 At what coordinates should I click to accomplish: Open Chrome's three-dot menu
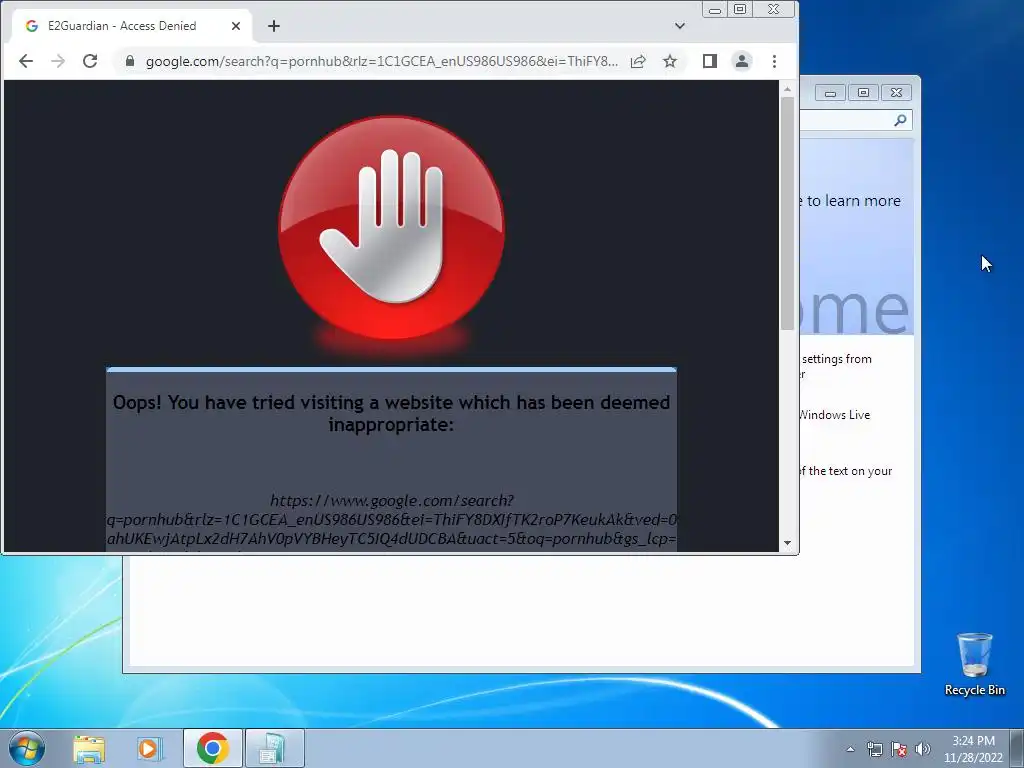[775, 61]
